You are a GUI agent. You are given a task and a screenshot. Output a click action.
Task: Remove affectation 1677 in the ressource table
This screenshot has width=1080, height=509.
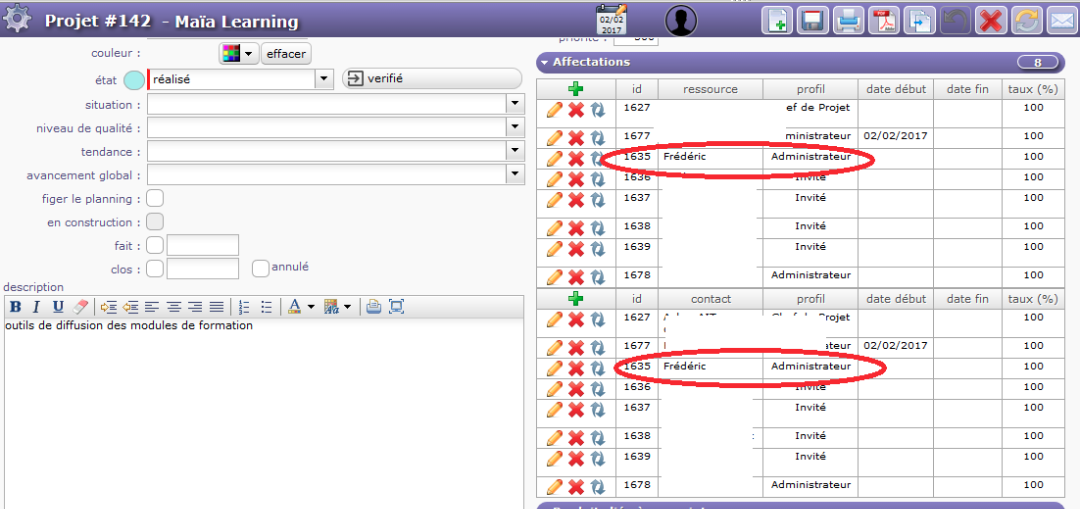point(576,138)
